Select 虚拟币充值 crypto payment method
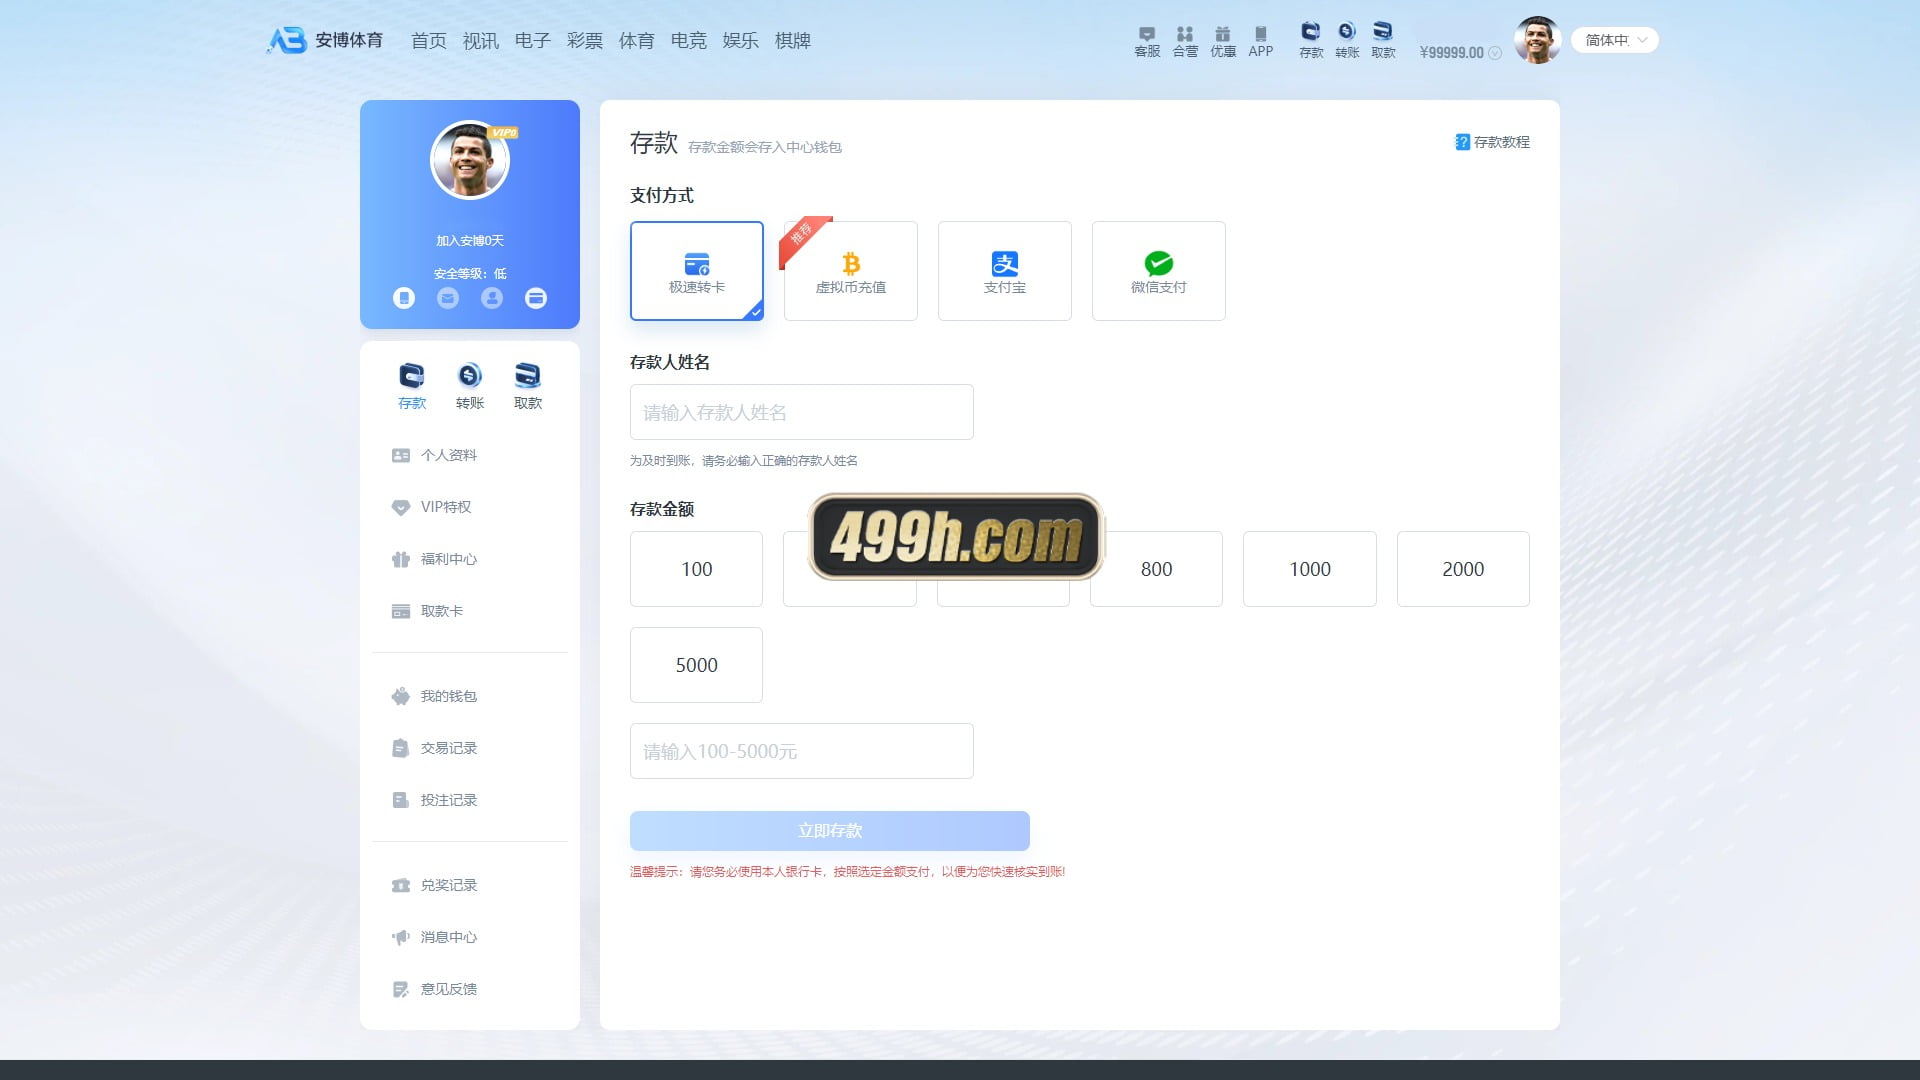Viewport: 1920px width, 1080px height. click(851, 271)
